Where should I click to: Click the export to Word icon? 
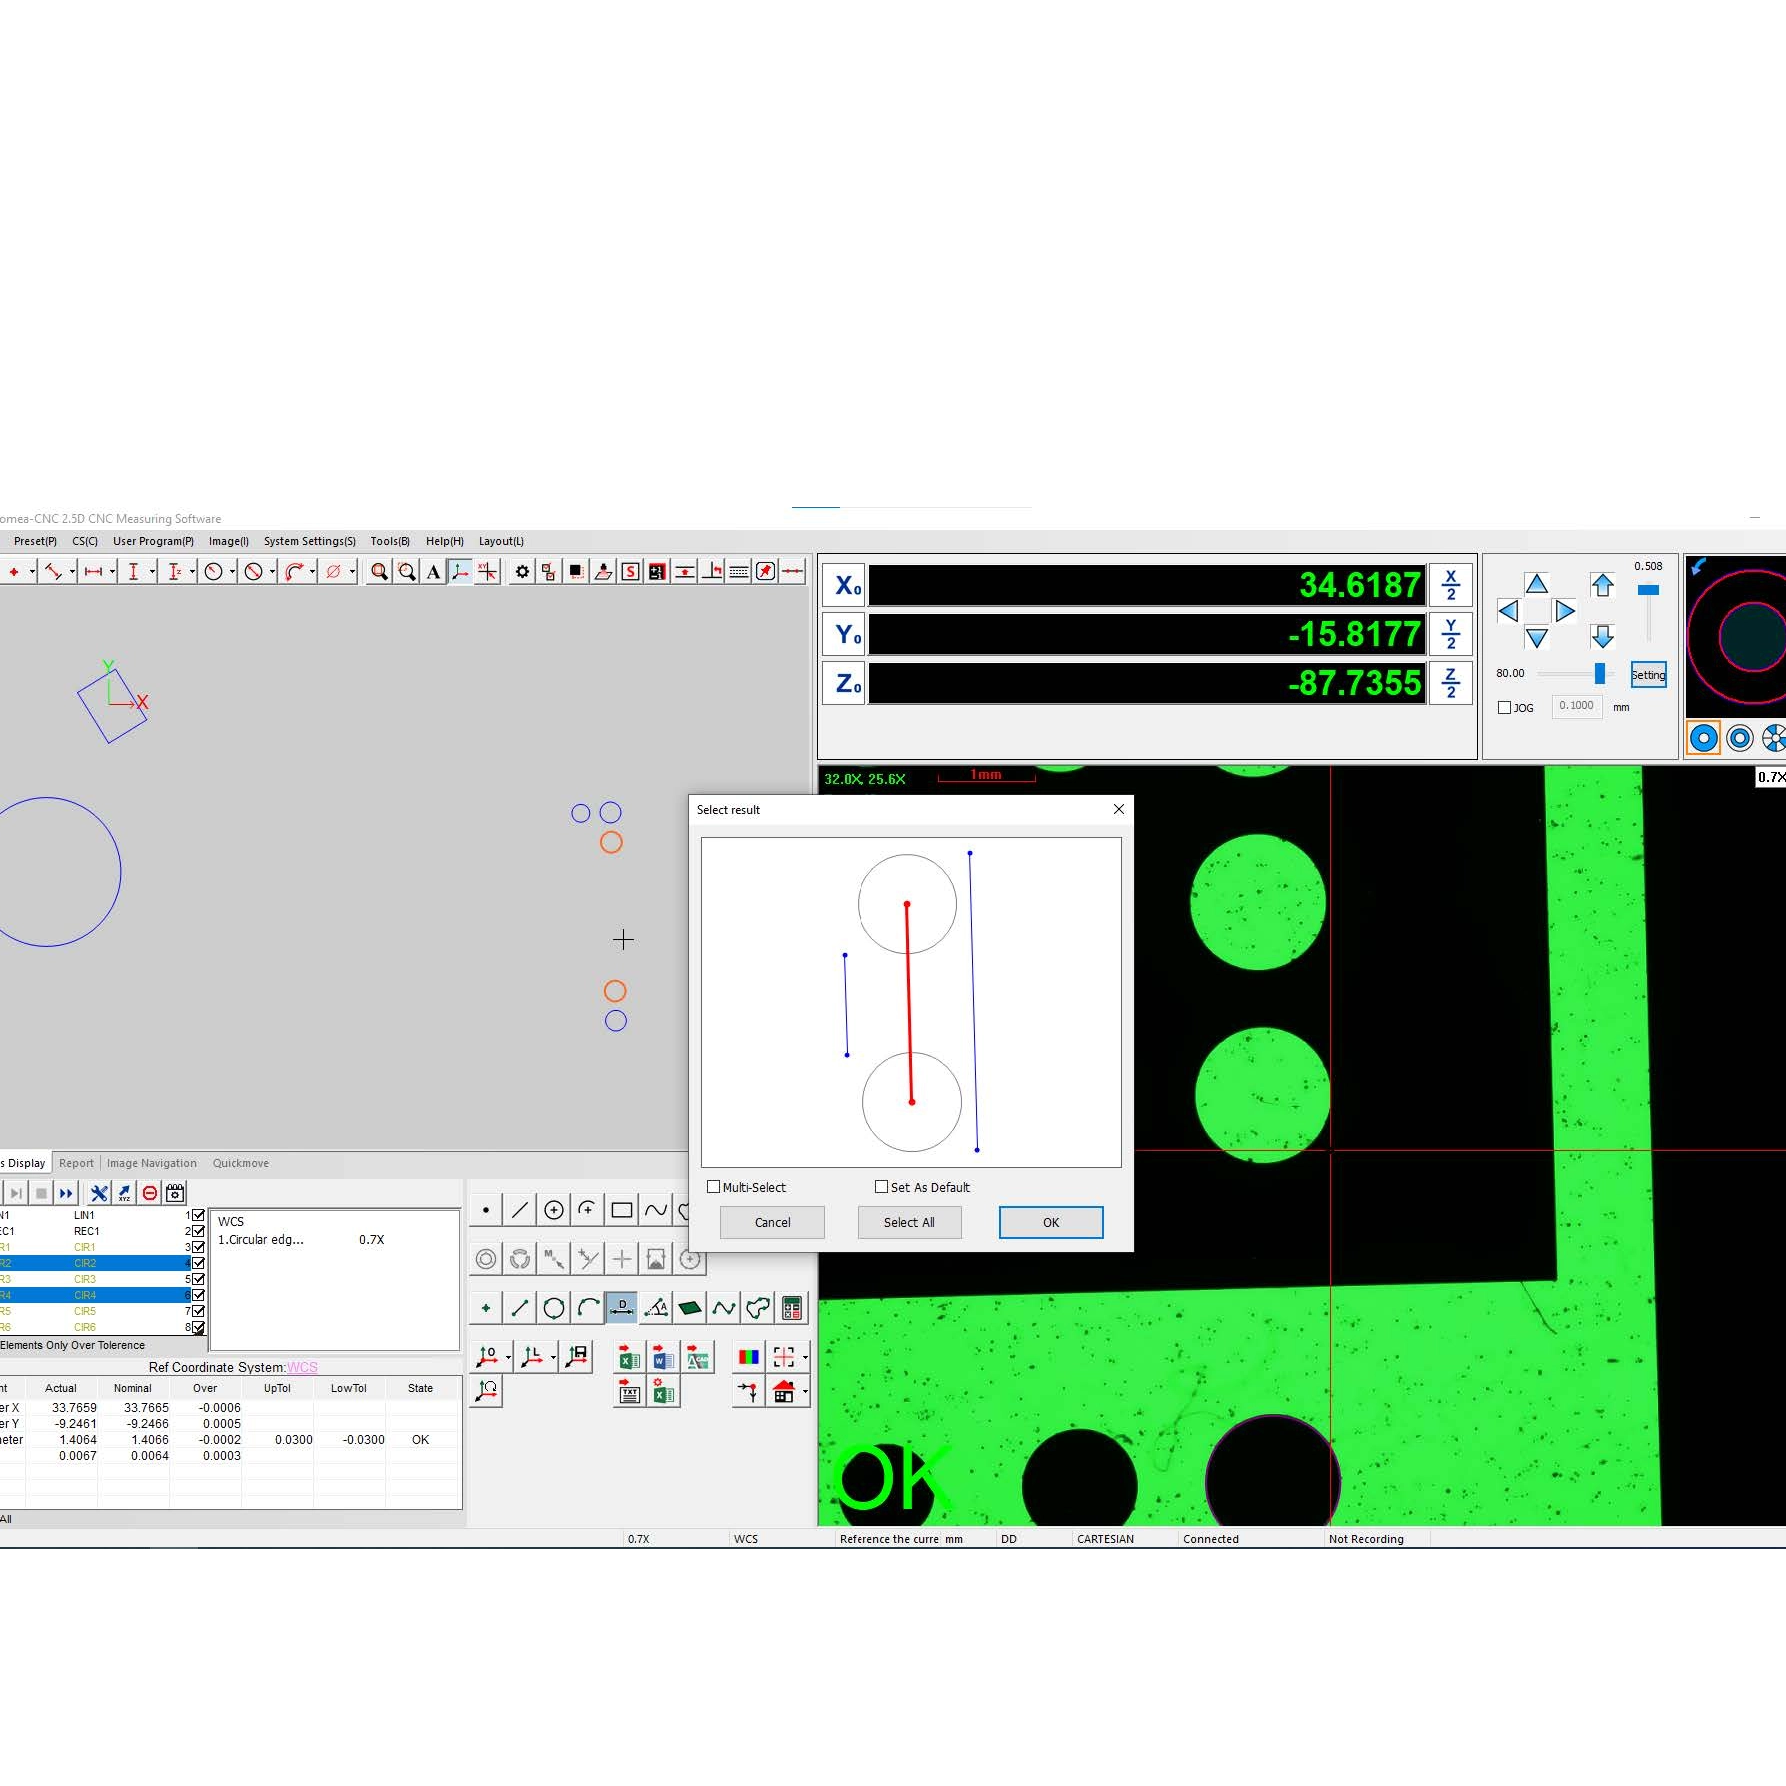[x=660, y=1358]
